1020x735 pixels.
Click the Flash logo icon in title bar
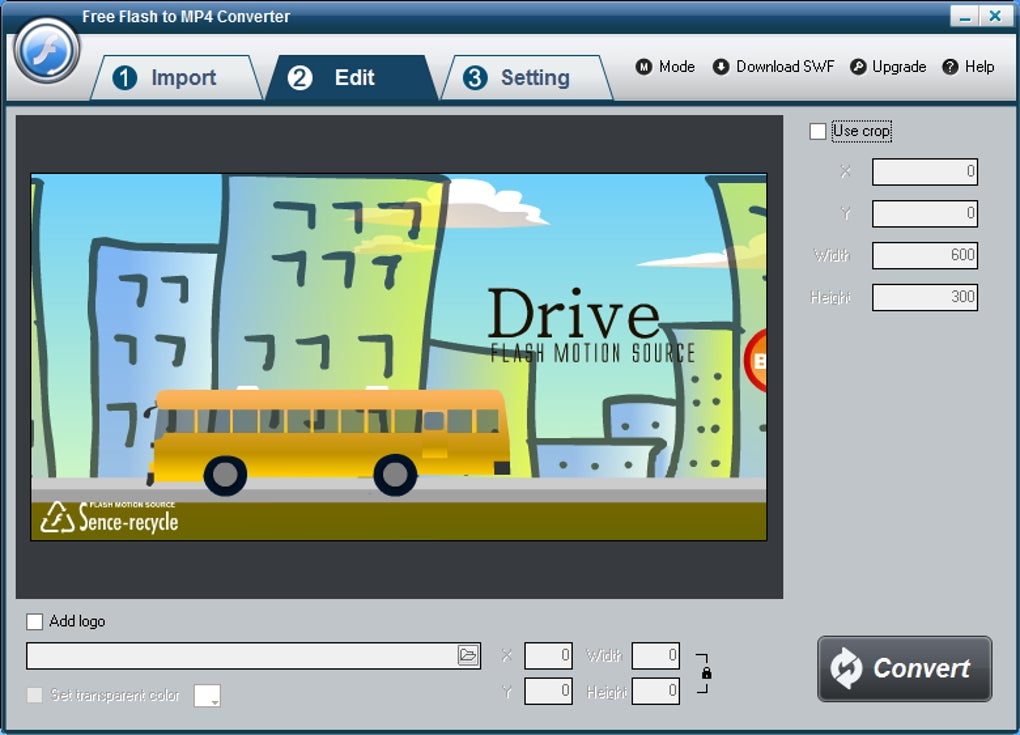point(47,51)
